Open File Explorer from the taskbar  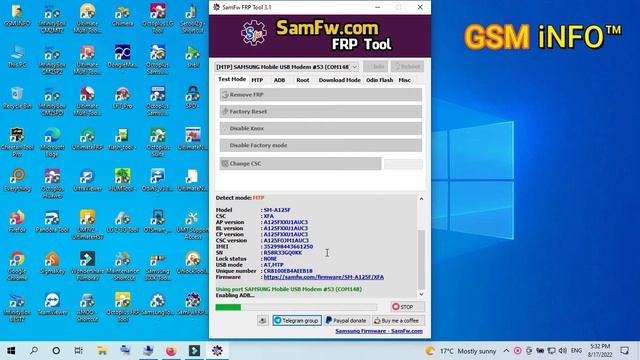point(102,351)
